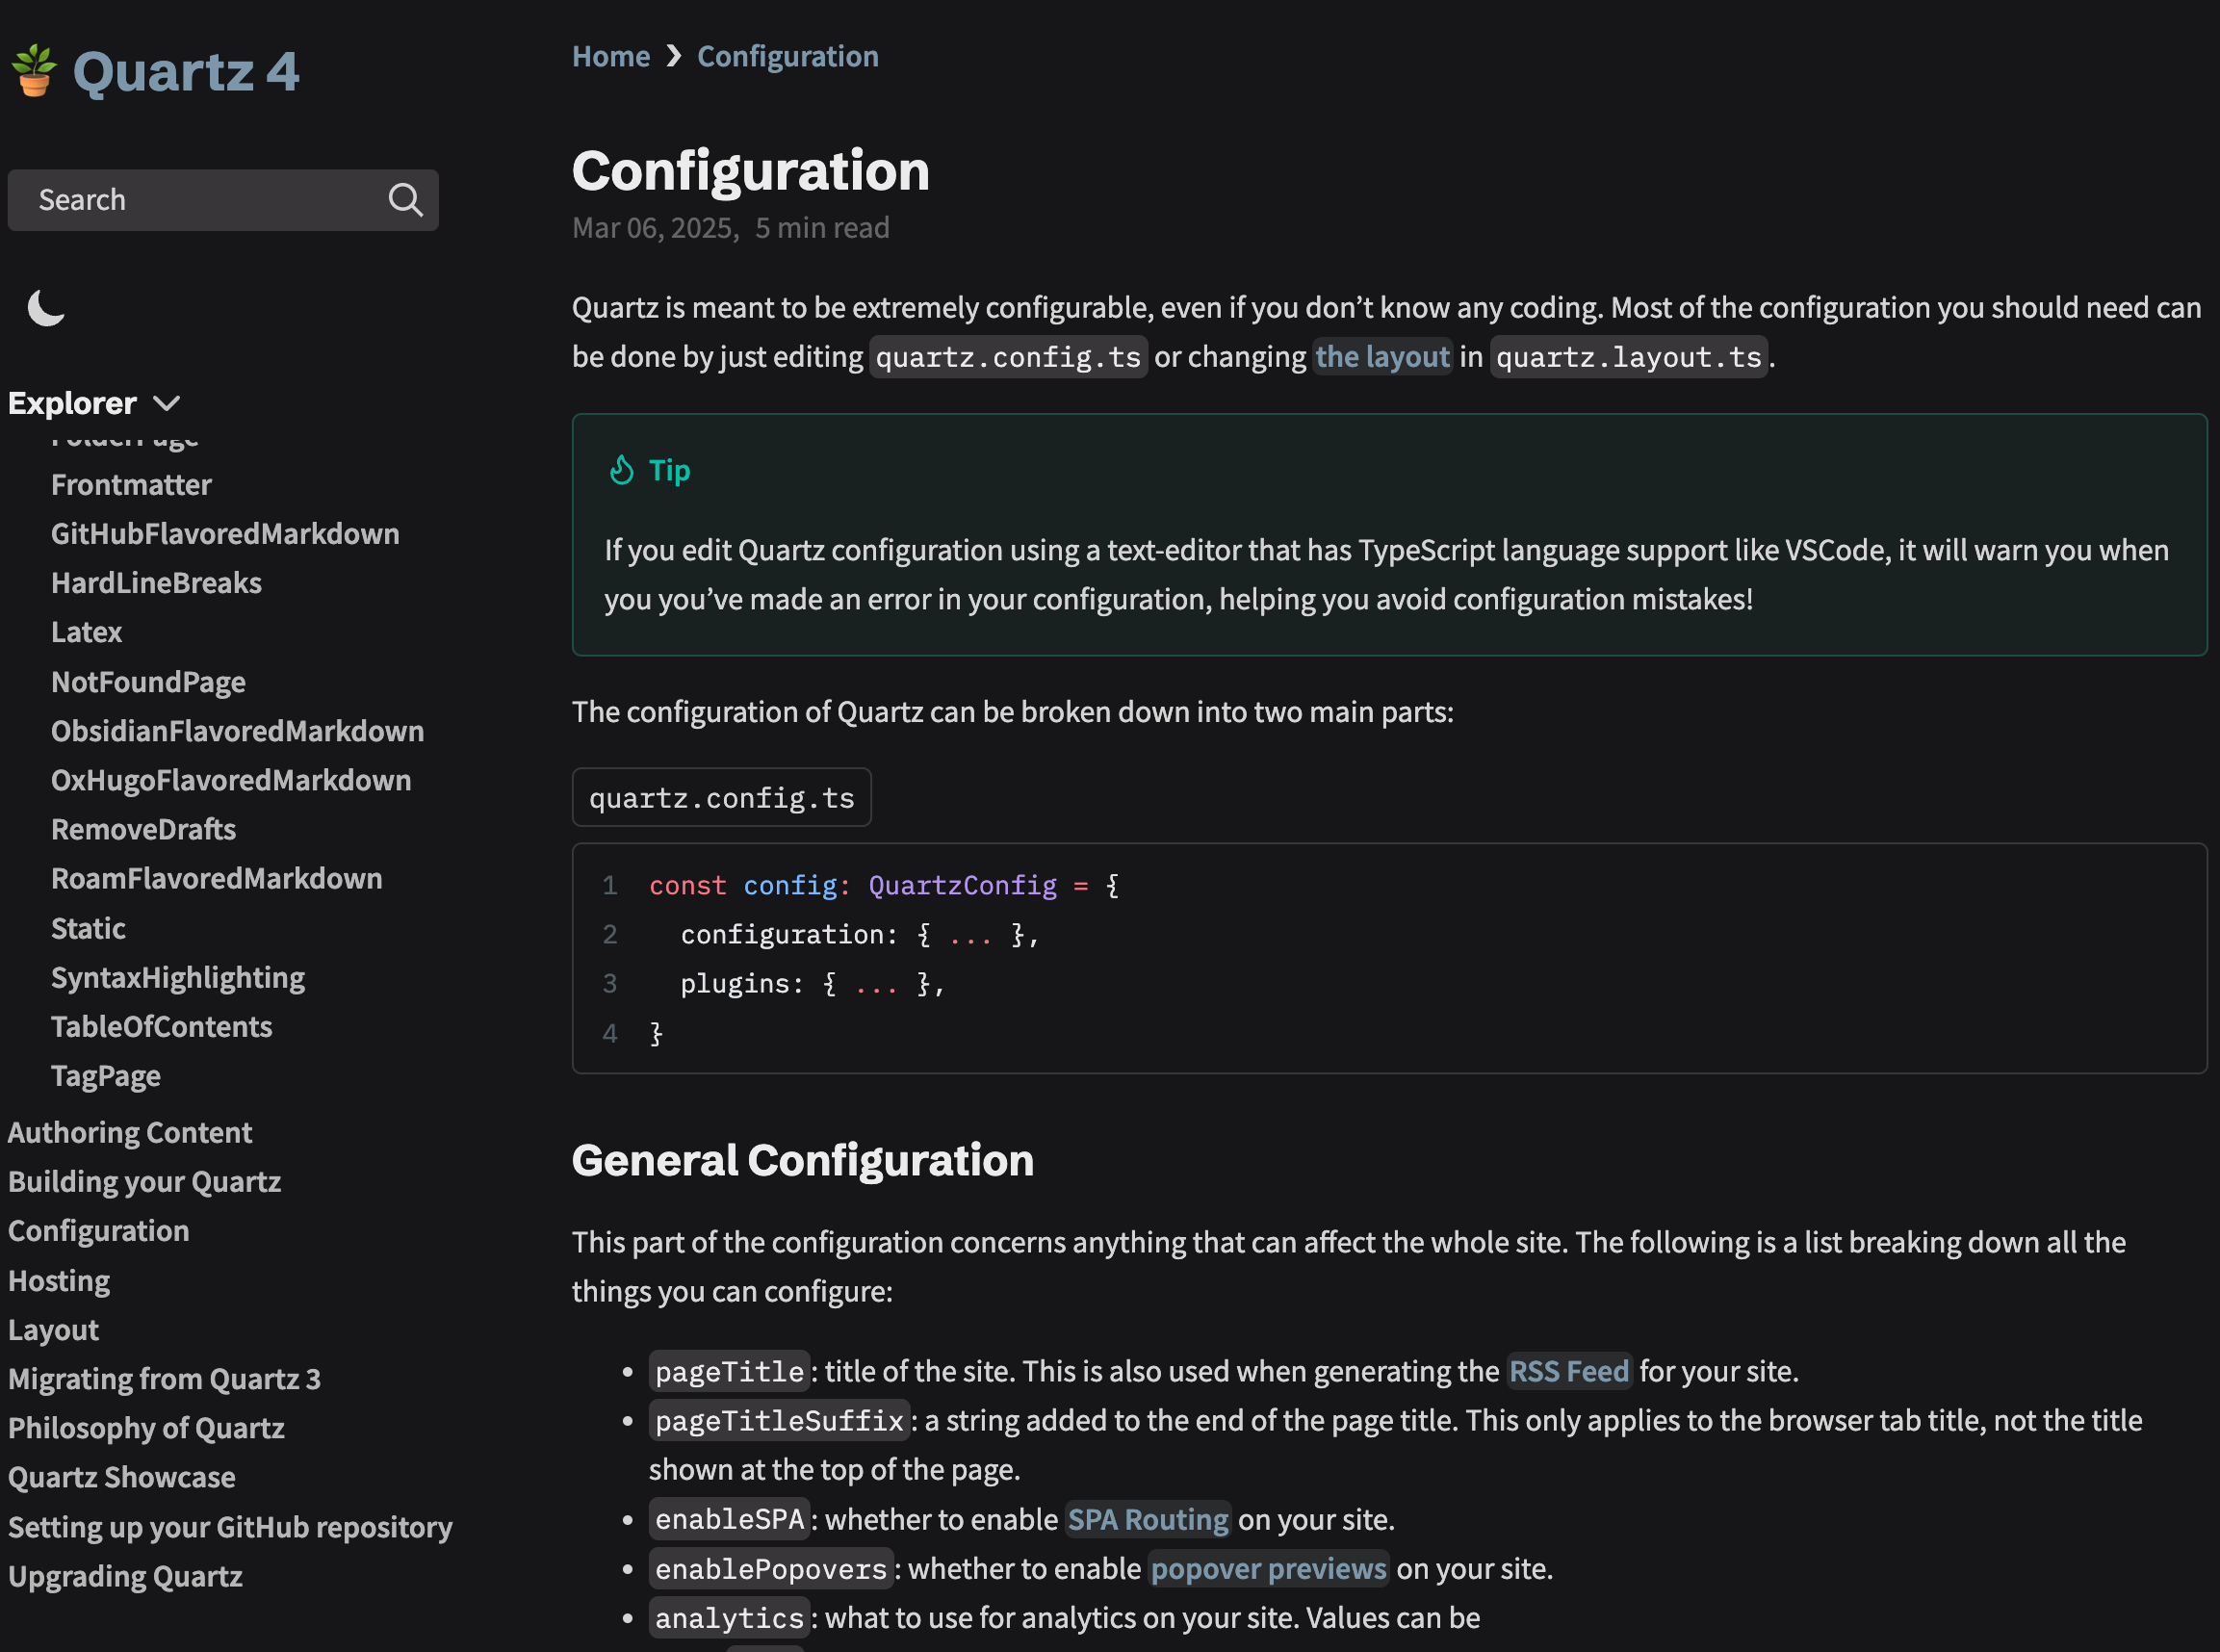Open Authoring Content page
Image resolution: width=2220 pixels, height=1652 pixels.
point(130,1132)
